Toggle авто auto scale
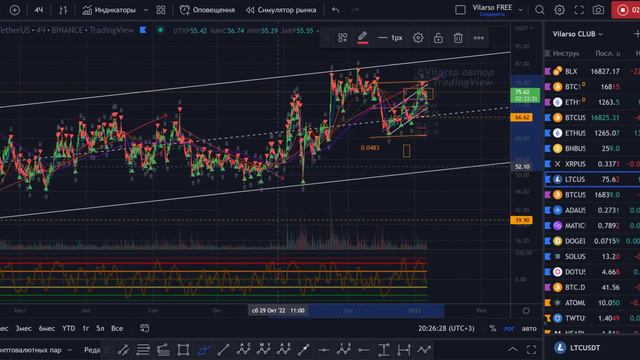 click(x=529, y=329)
